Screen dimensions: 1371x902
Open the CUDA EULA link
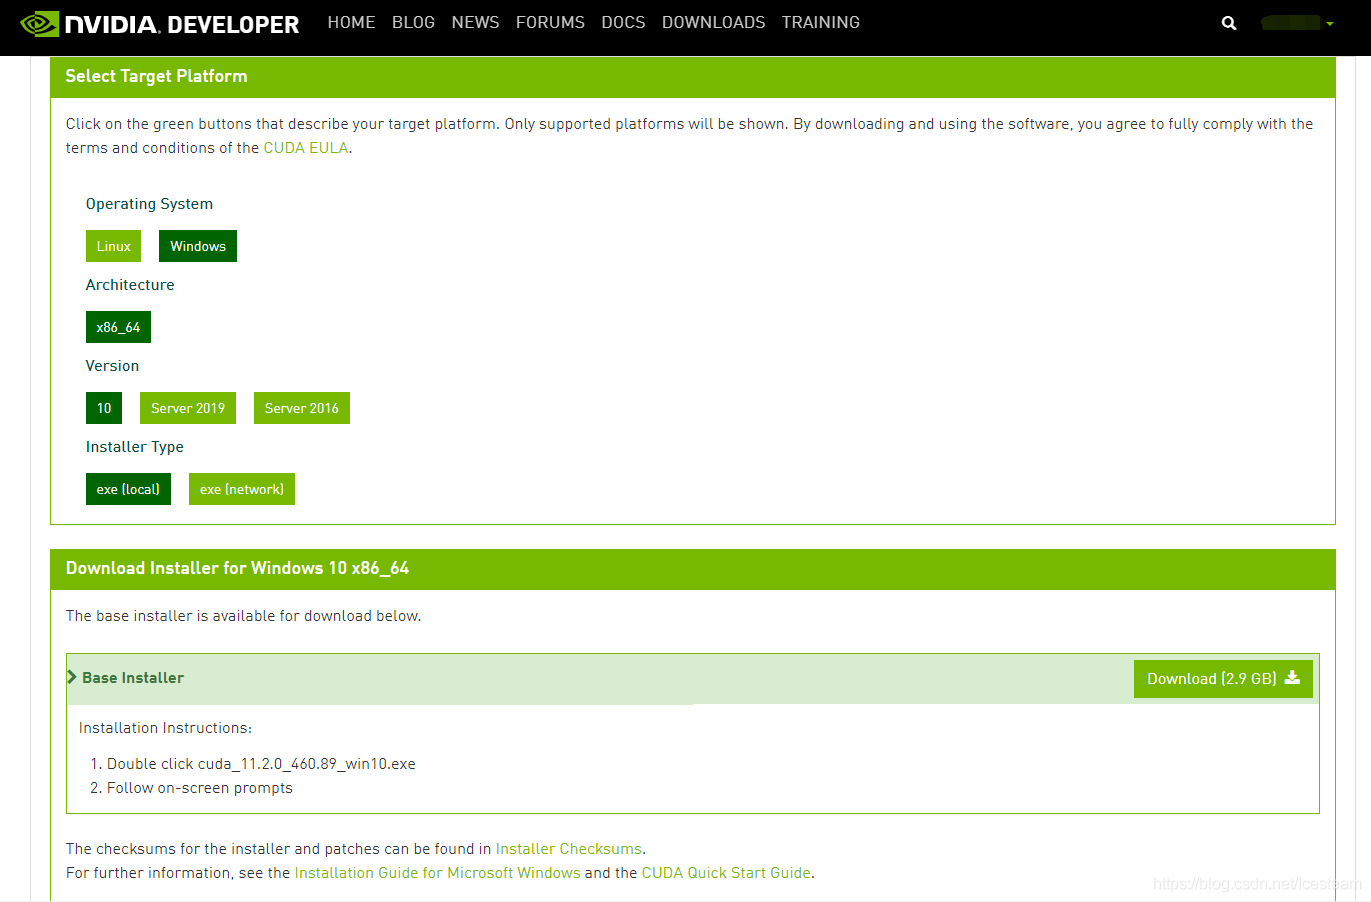(305, 148)
